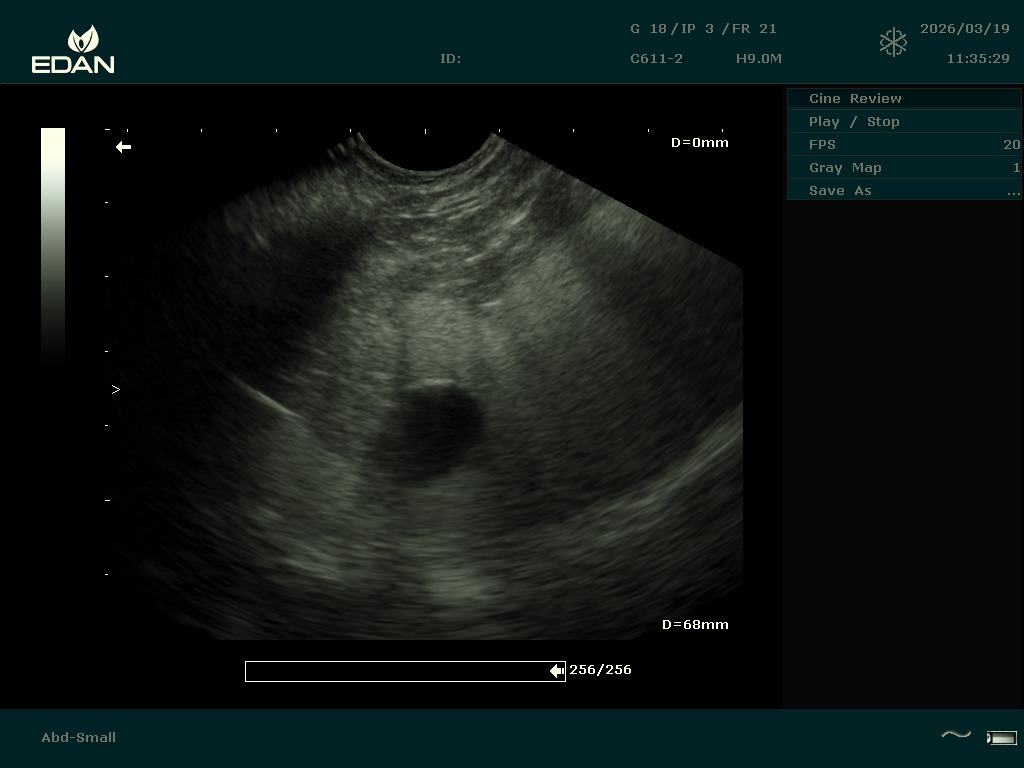
Task: Choose Save As in the cine menu
Action: (840, 191)
